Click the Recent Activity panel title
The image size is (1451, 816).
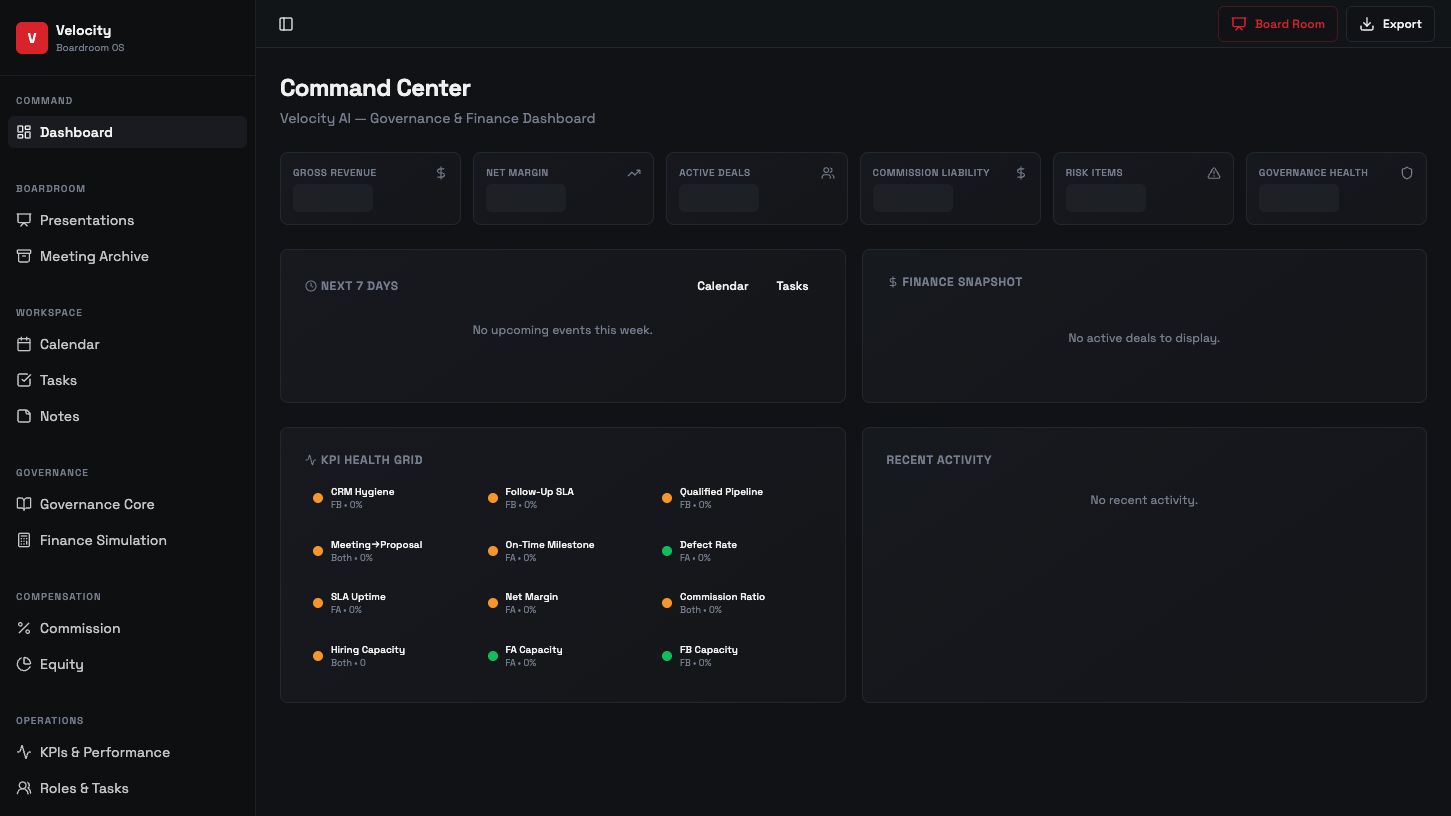(939, 460)
